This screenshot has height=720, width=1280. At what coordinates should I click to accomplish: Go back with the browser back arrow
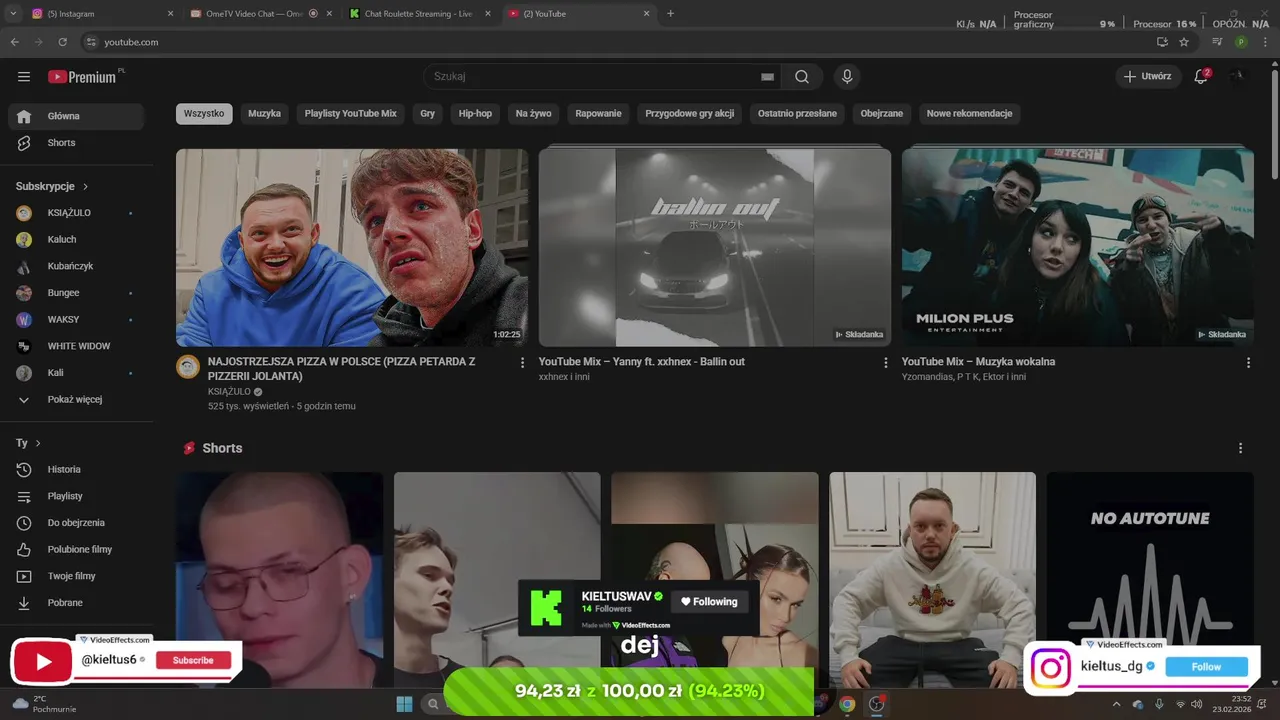(15, 42)
